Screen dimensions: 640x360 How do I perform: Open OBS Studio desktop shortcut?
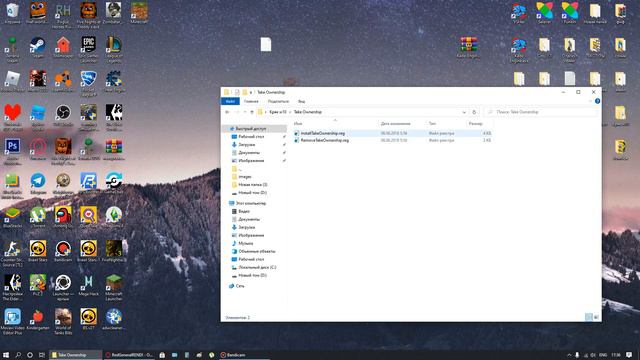click(63, 115)
